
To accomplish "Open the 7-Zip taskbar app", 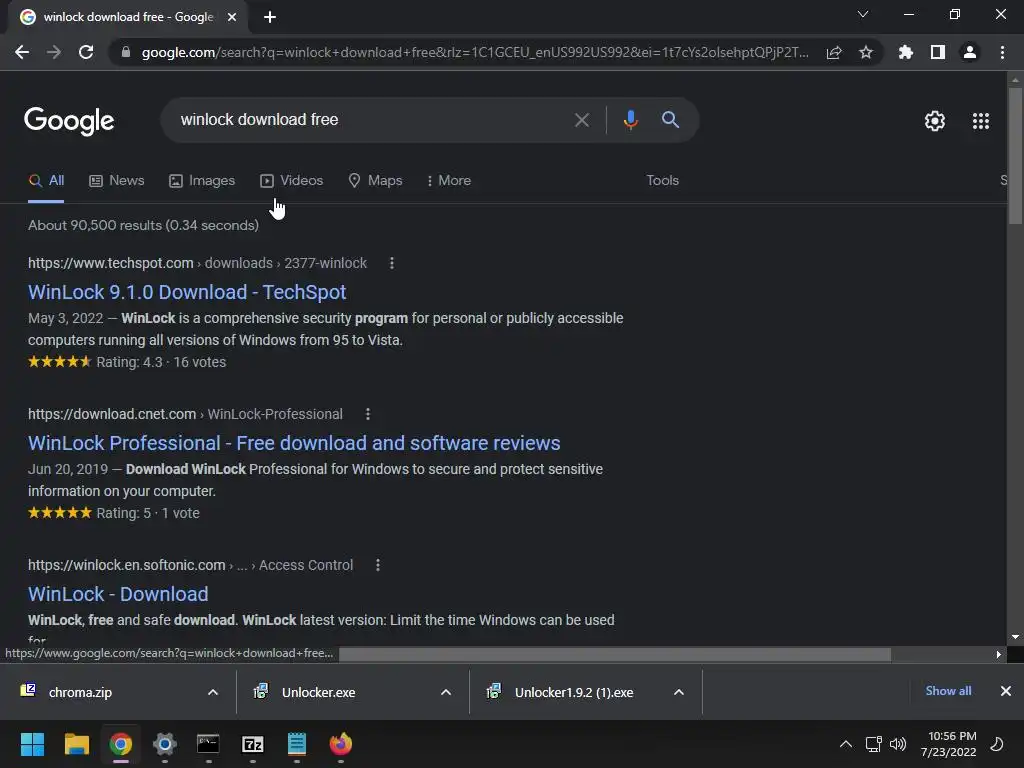I will [253, 744].
